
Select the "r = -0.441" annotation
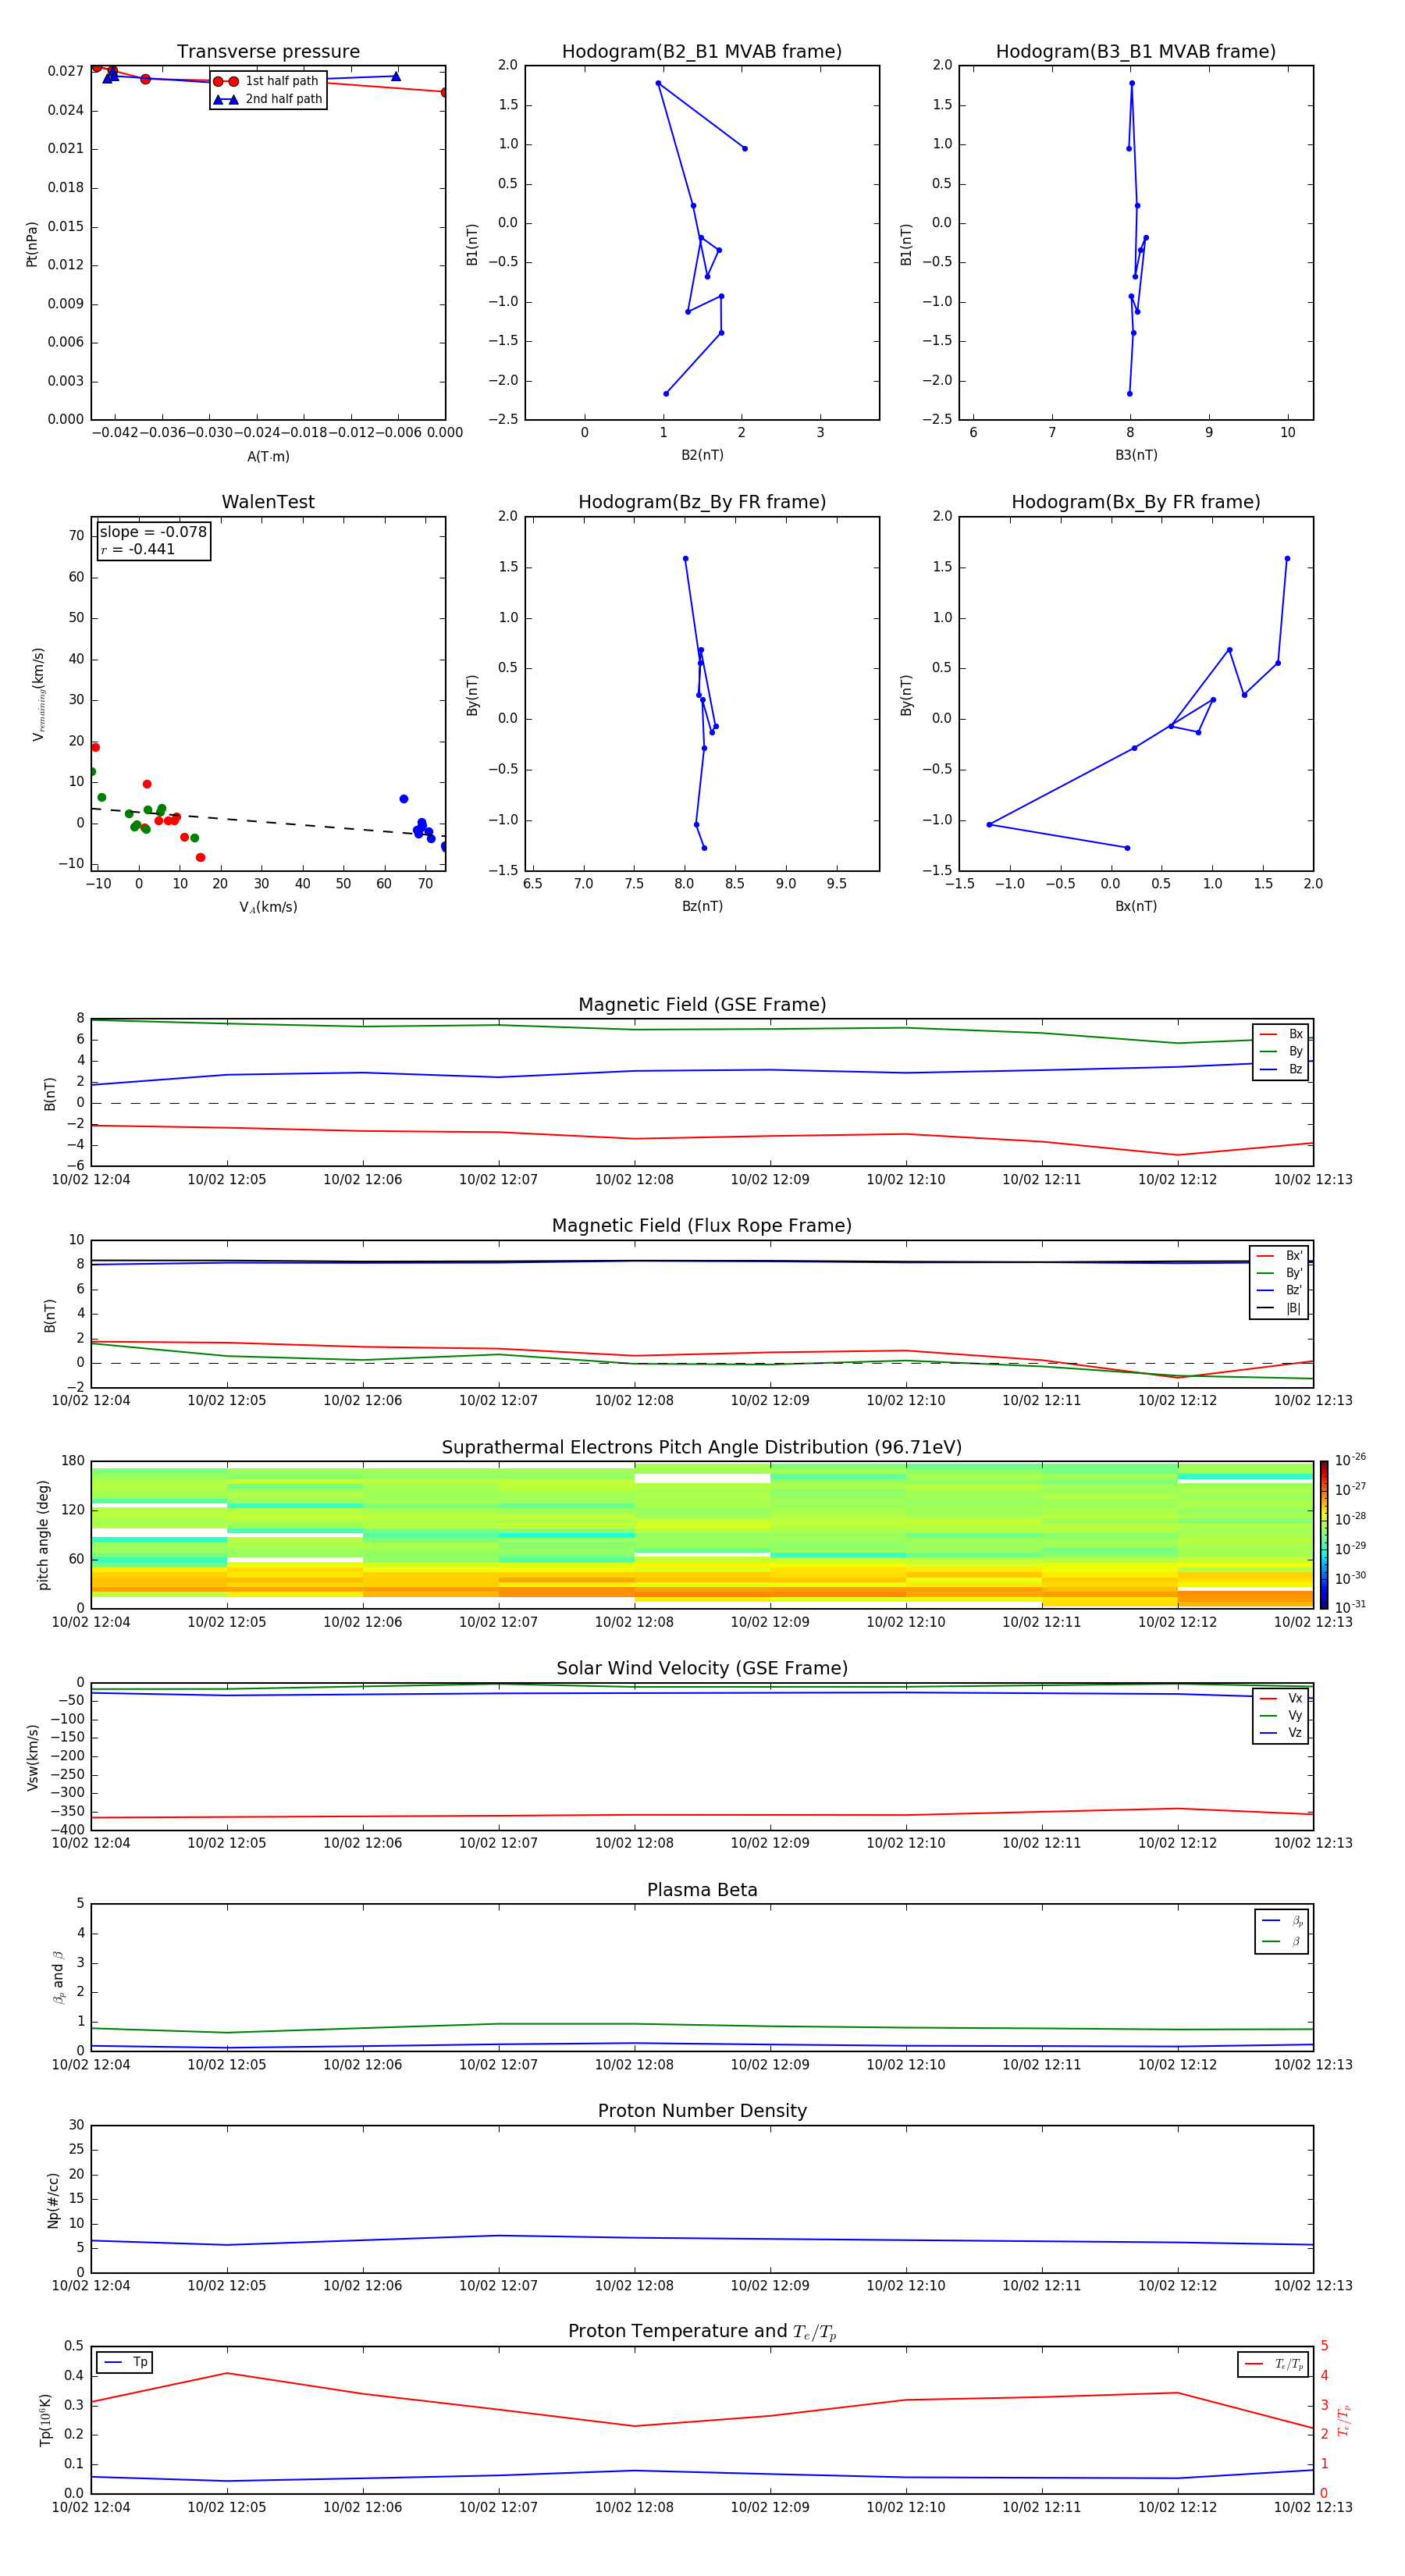coord(138,550)
